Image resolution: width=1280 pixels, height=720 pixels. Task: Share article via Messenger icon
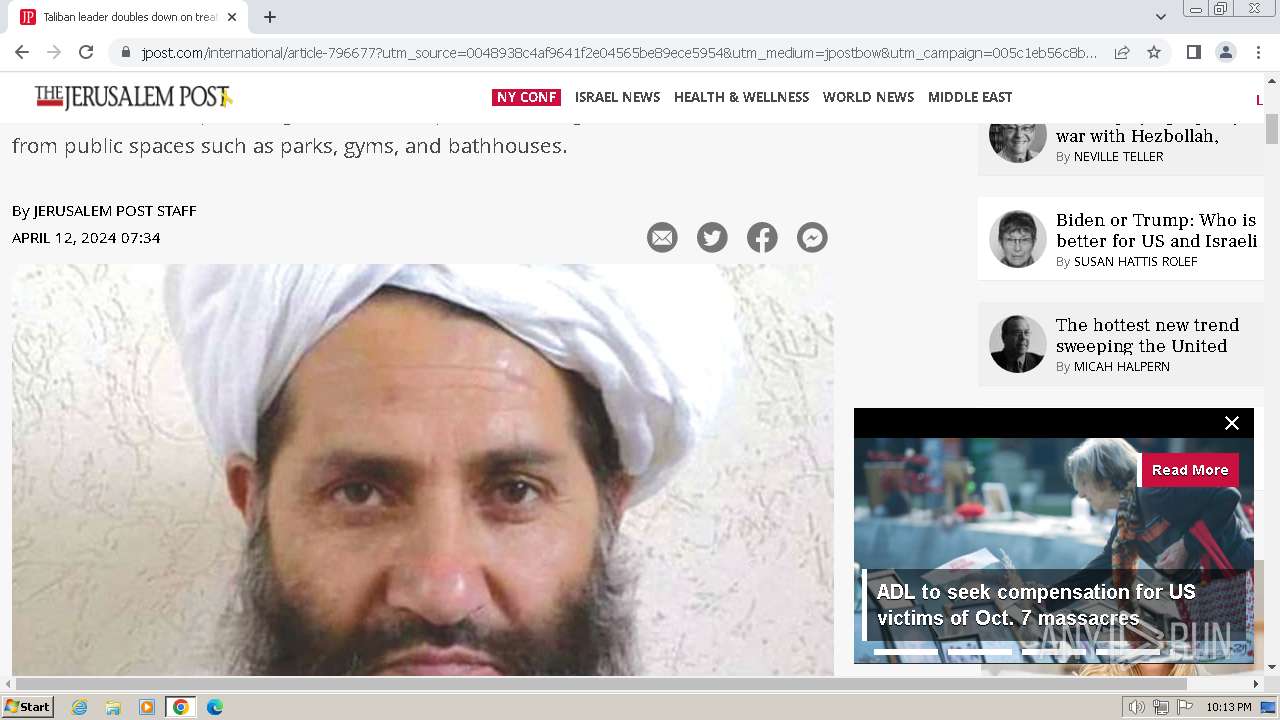pyautogui.click(x=812, y=238)
